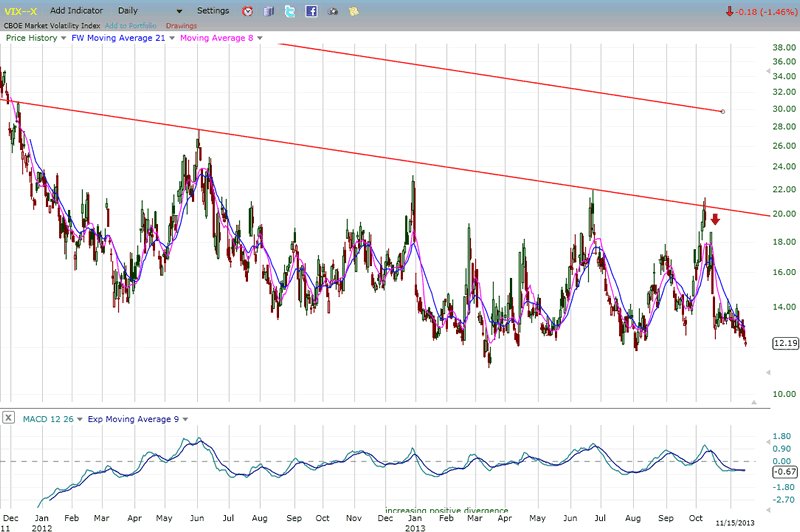Open the yellow notes icon
Screen dimensions: 800x532
click(x=355, y=11)
